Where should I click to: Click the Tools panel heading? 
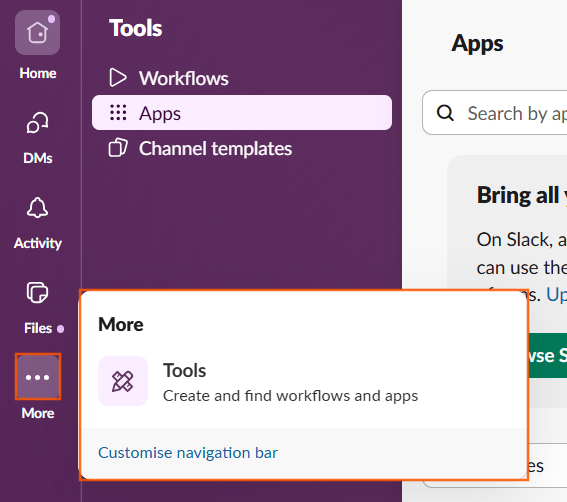[136, 28]
